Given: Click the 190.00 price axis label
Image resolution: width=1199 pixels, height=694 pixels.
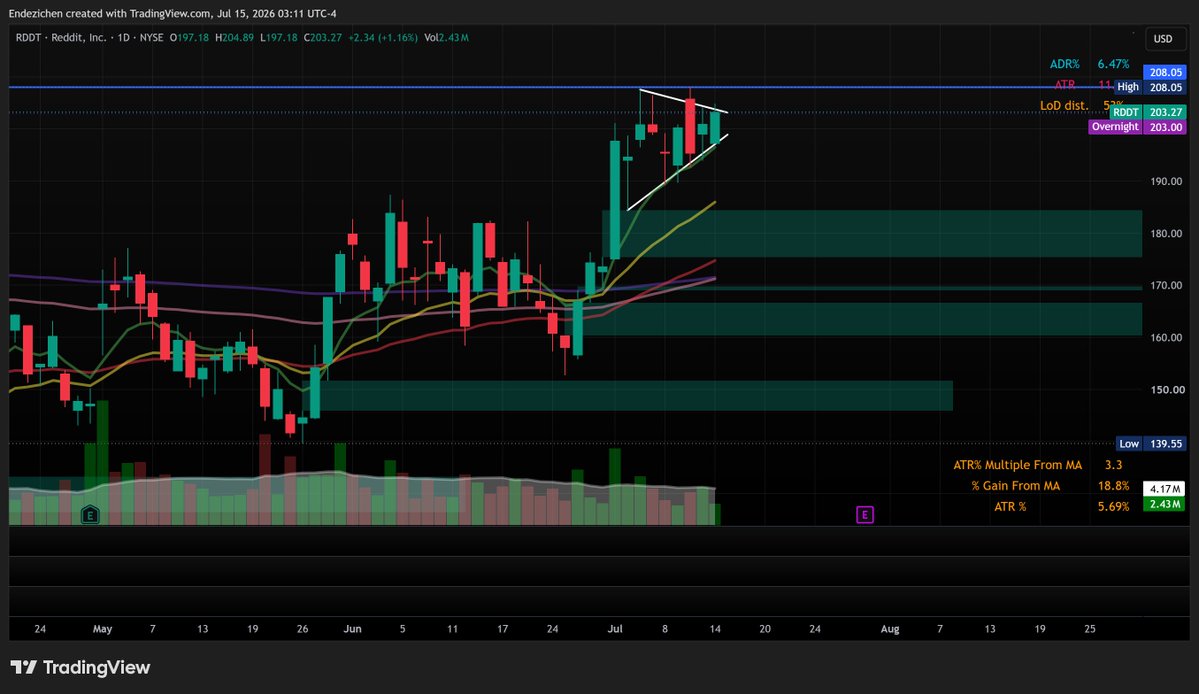Looking at the screenshot, I should tap(1166, 181).
